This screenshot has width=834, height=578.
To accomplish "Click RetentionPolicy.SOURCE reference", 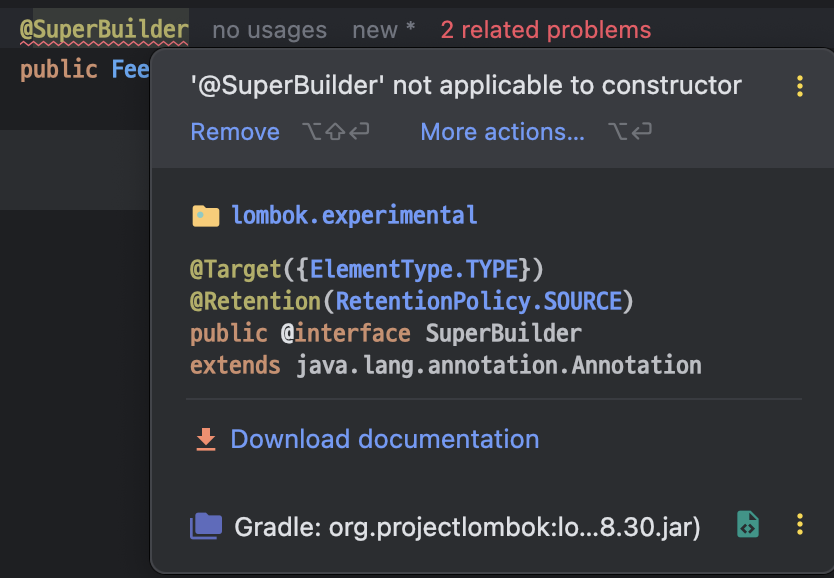I will (479, 301).
